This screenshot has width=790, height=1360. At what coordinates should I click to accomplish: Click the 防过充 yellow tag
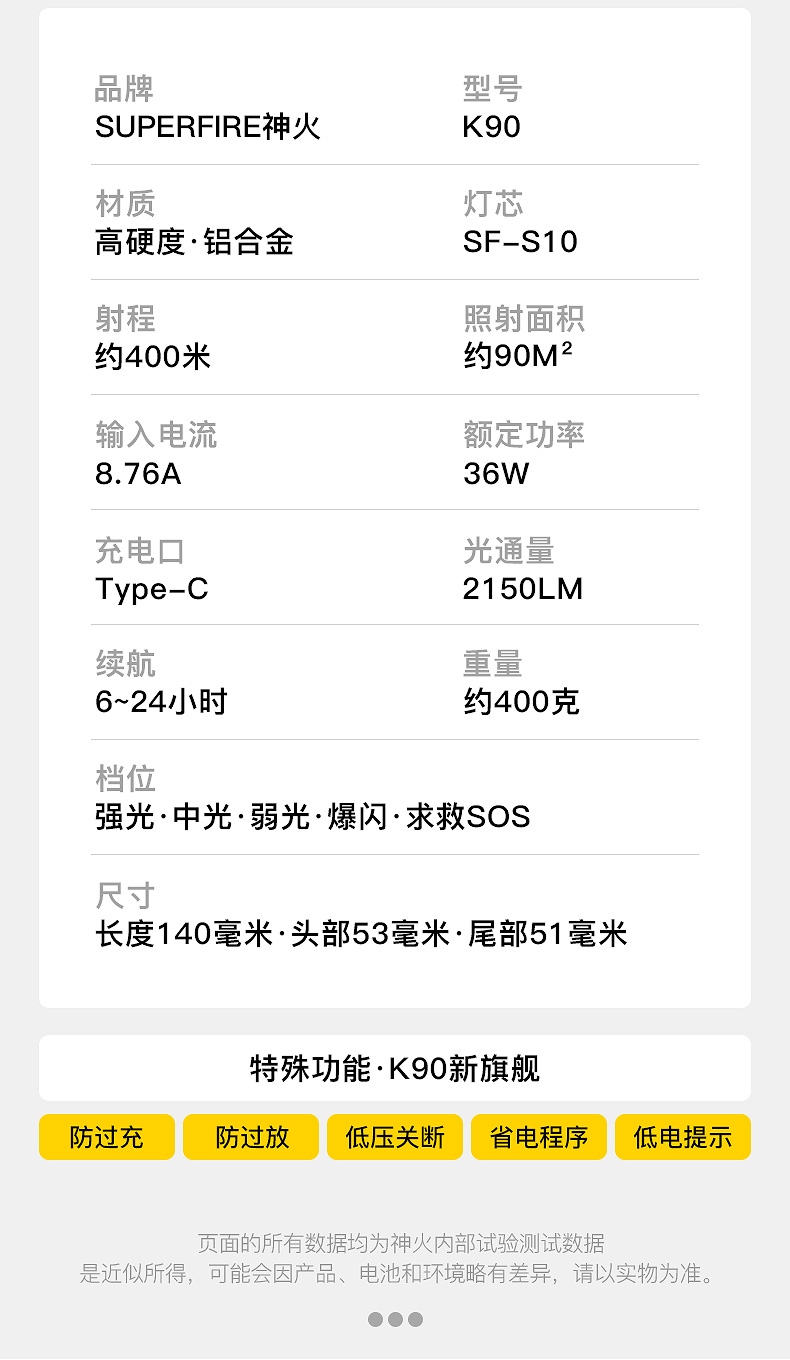click(x=107, y=1137)
